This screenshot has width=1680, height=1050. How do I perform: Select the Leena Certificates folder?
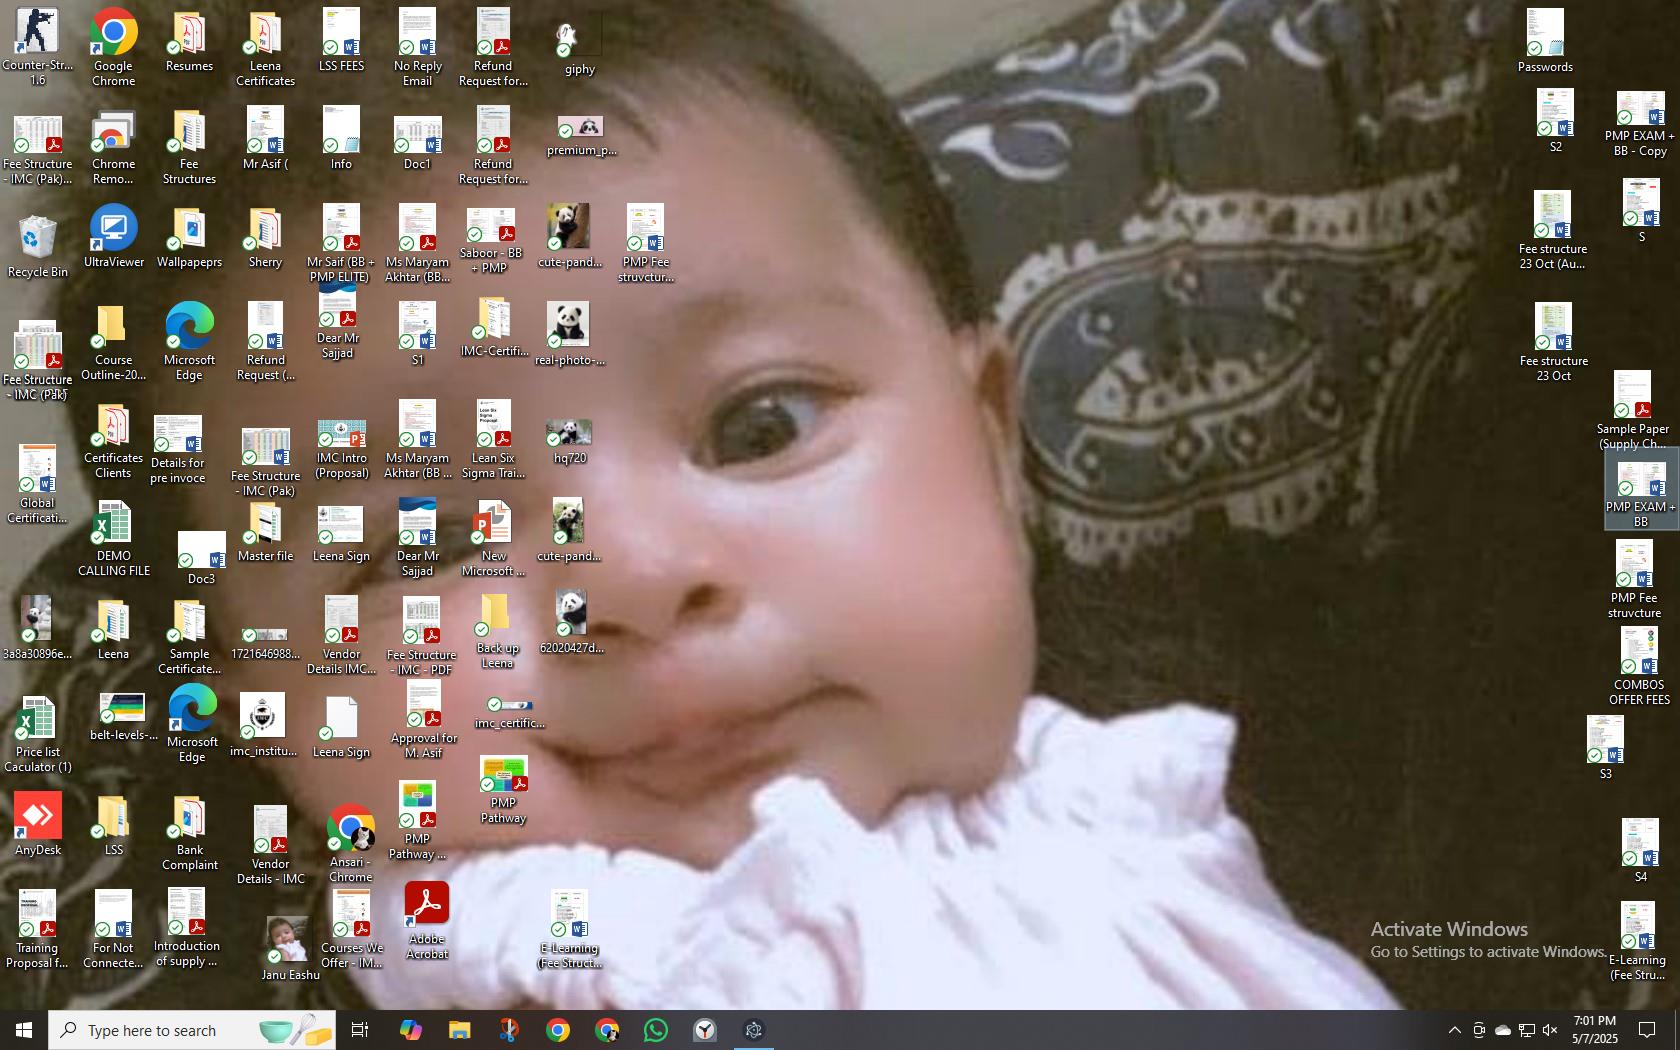(265, 48)
